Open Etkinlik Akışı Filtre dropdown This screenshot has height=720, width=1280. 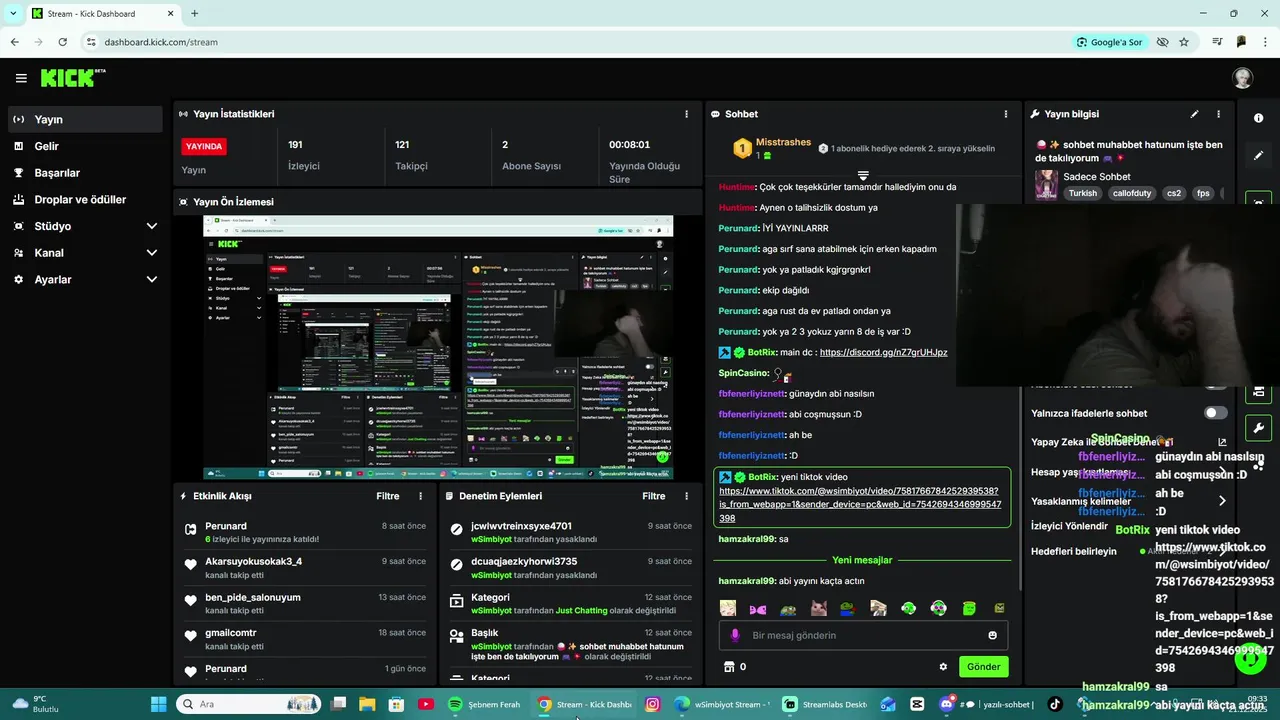tap(387, 496)
